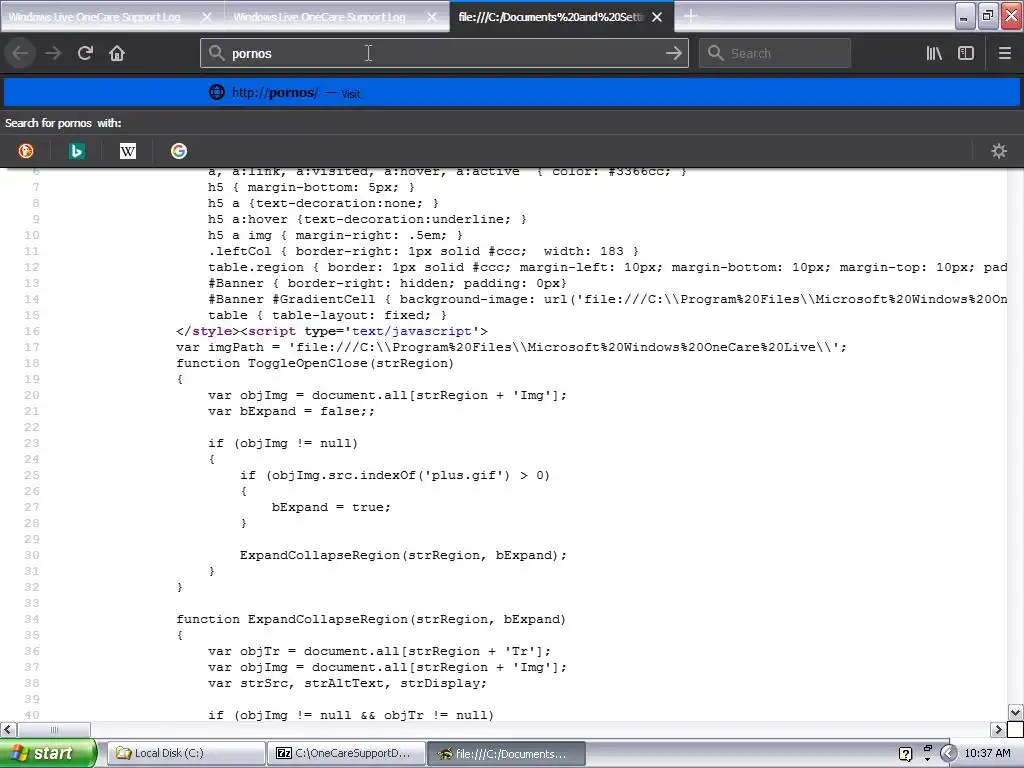Search pornos with Wikipedia
The width and height of the screenshot is (1024, 768).
[x=128, y=151]
